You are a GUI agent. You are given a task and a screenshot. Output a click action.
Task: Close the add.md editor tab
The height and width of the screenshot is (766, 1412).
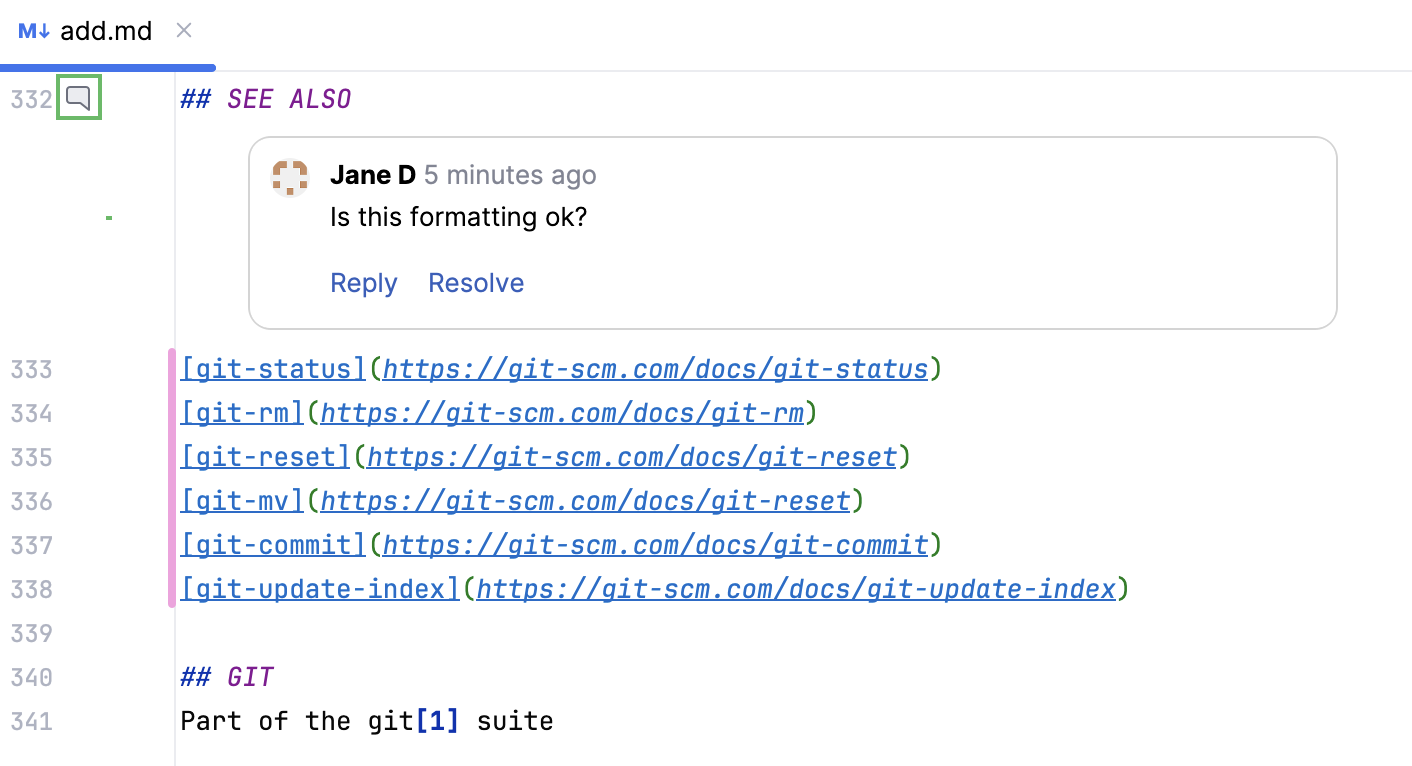(x=184, y=31)
